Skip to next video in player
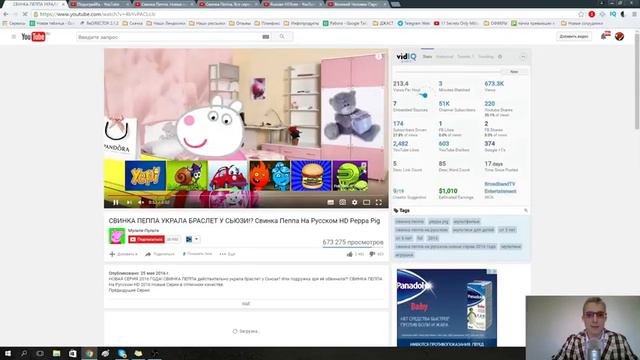The width and height of the screenshot is (640, 360). 129,202
